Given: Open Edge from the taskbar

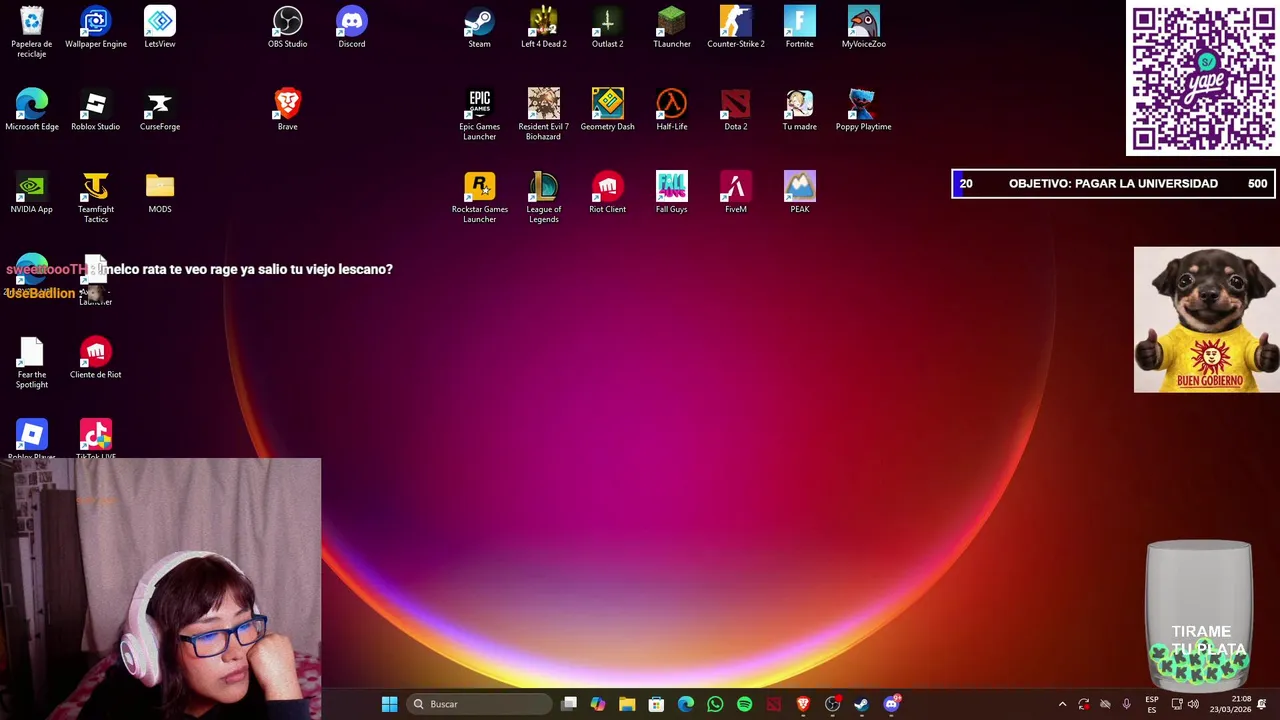Looking at the screenshot, I should tap(686, 704).
